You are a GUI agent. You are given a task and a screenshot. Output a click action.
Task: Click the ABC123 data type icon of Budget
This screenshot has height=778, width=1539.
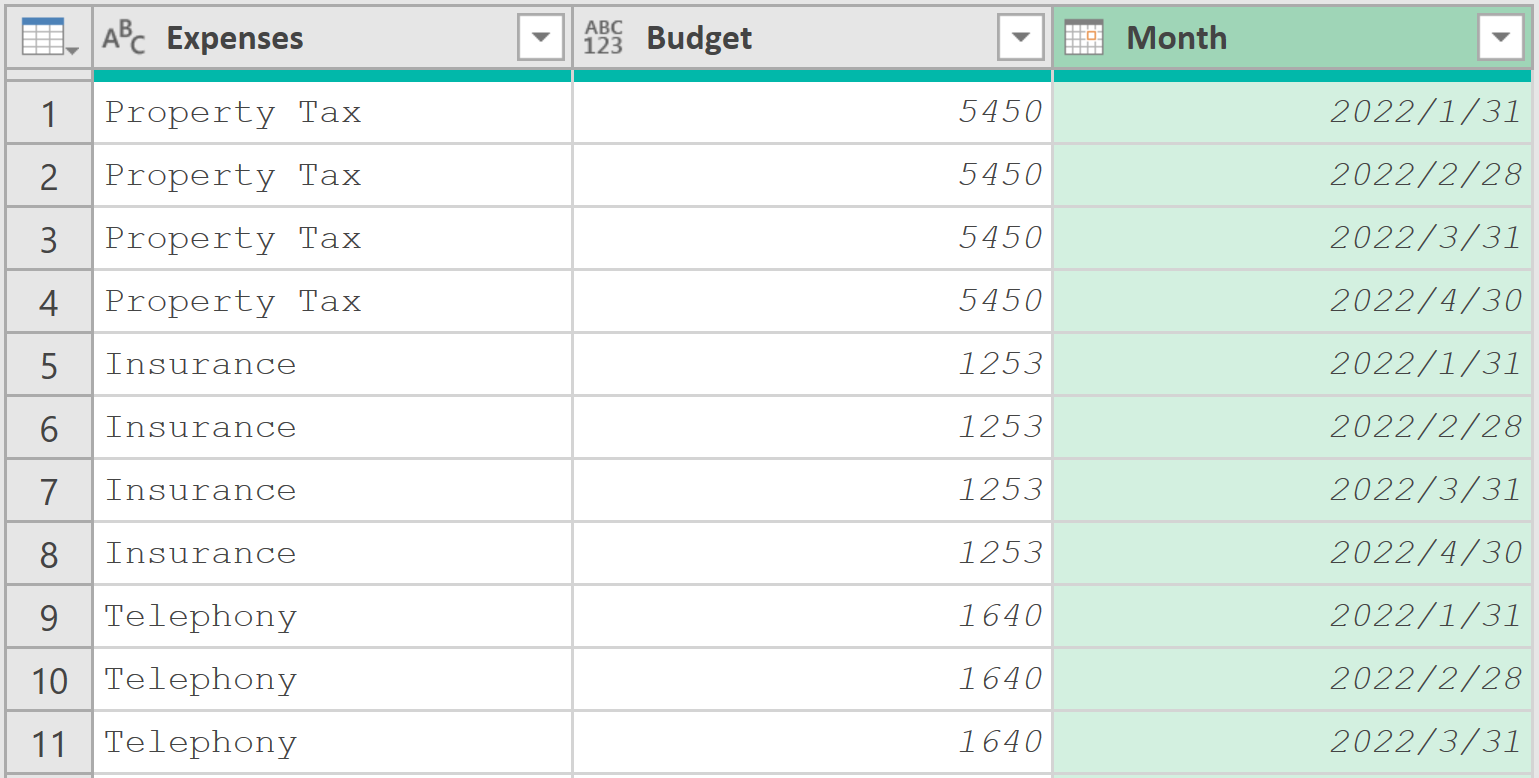click(x=604, y=38)
